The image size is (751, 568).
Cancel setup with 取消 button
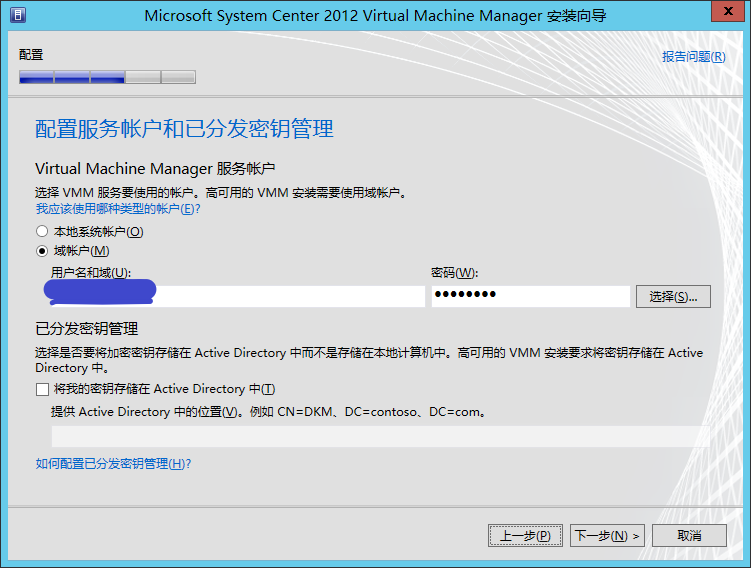click(689, 535)
